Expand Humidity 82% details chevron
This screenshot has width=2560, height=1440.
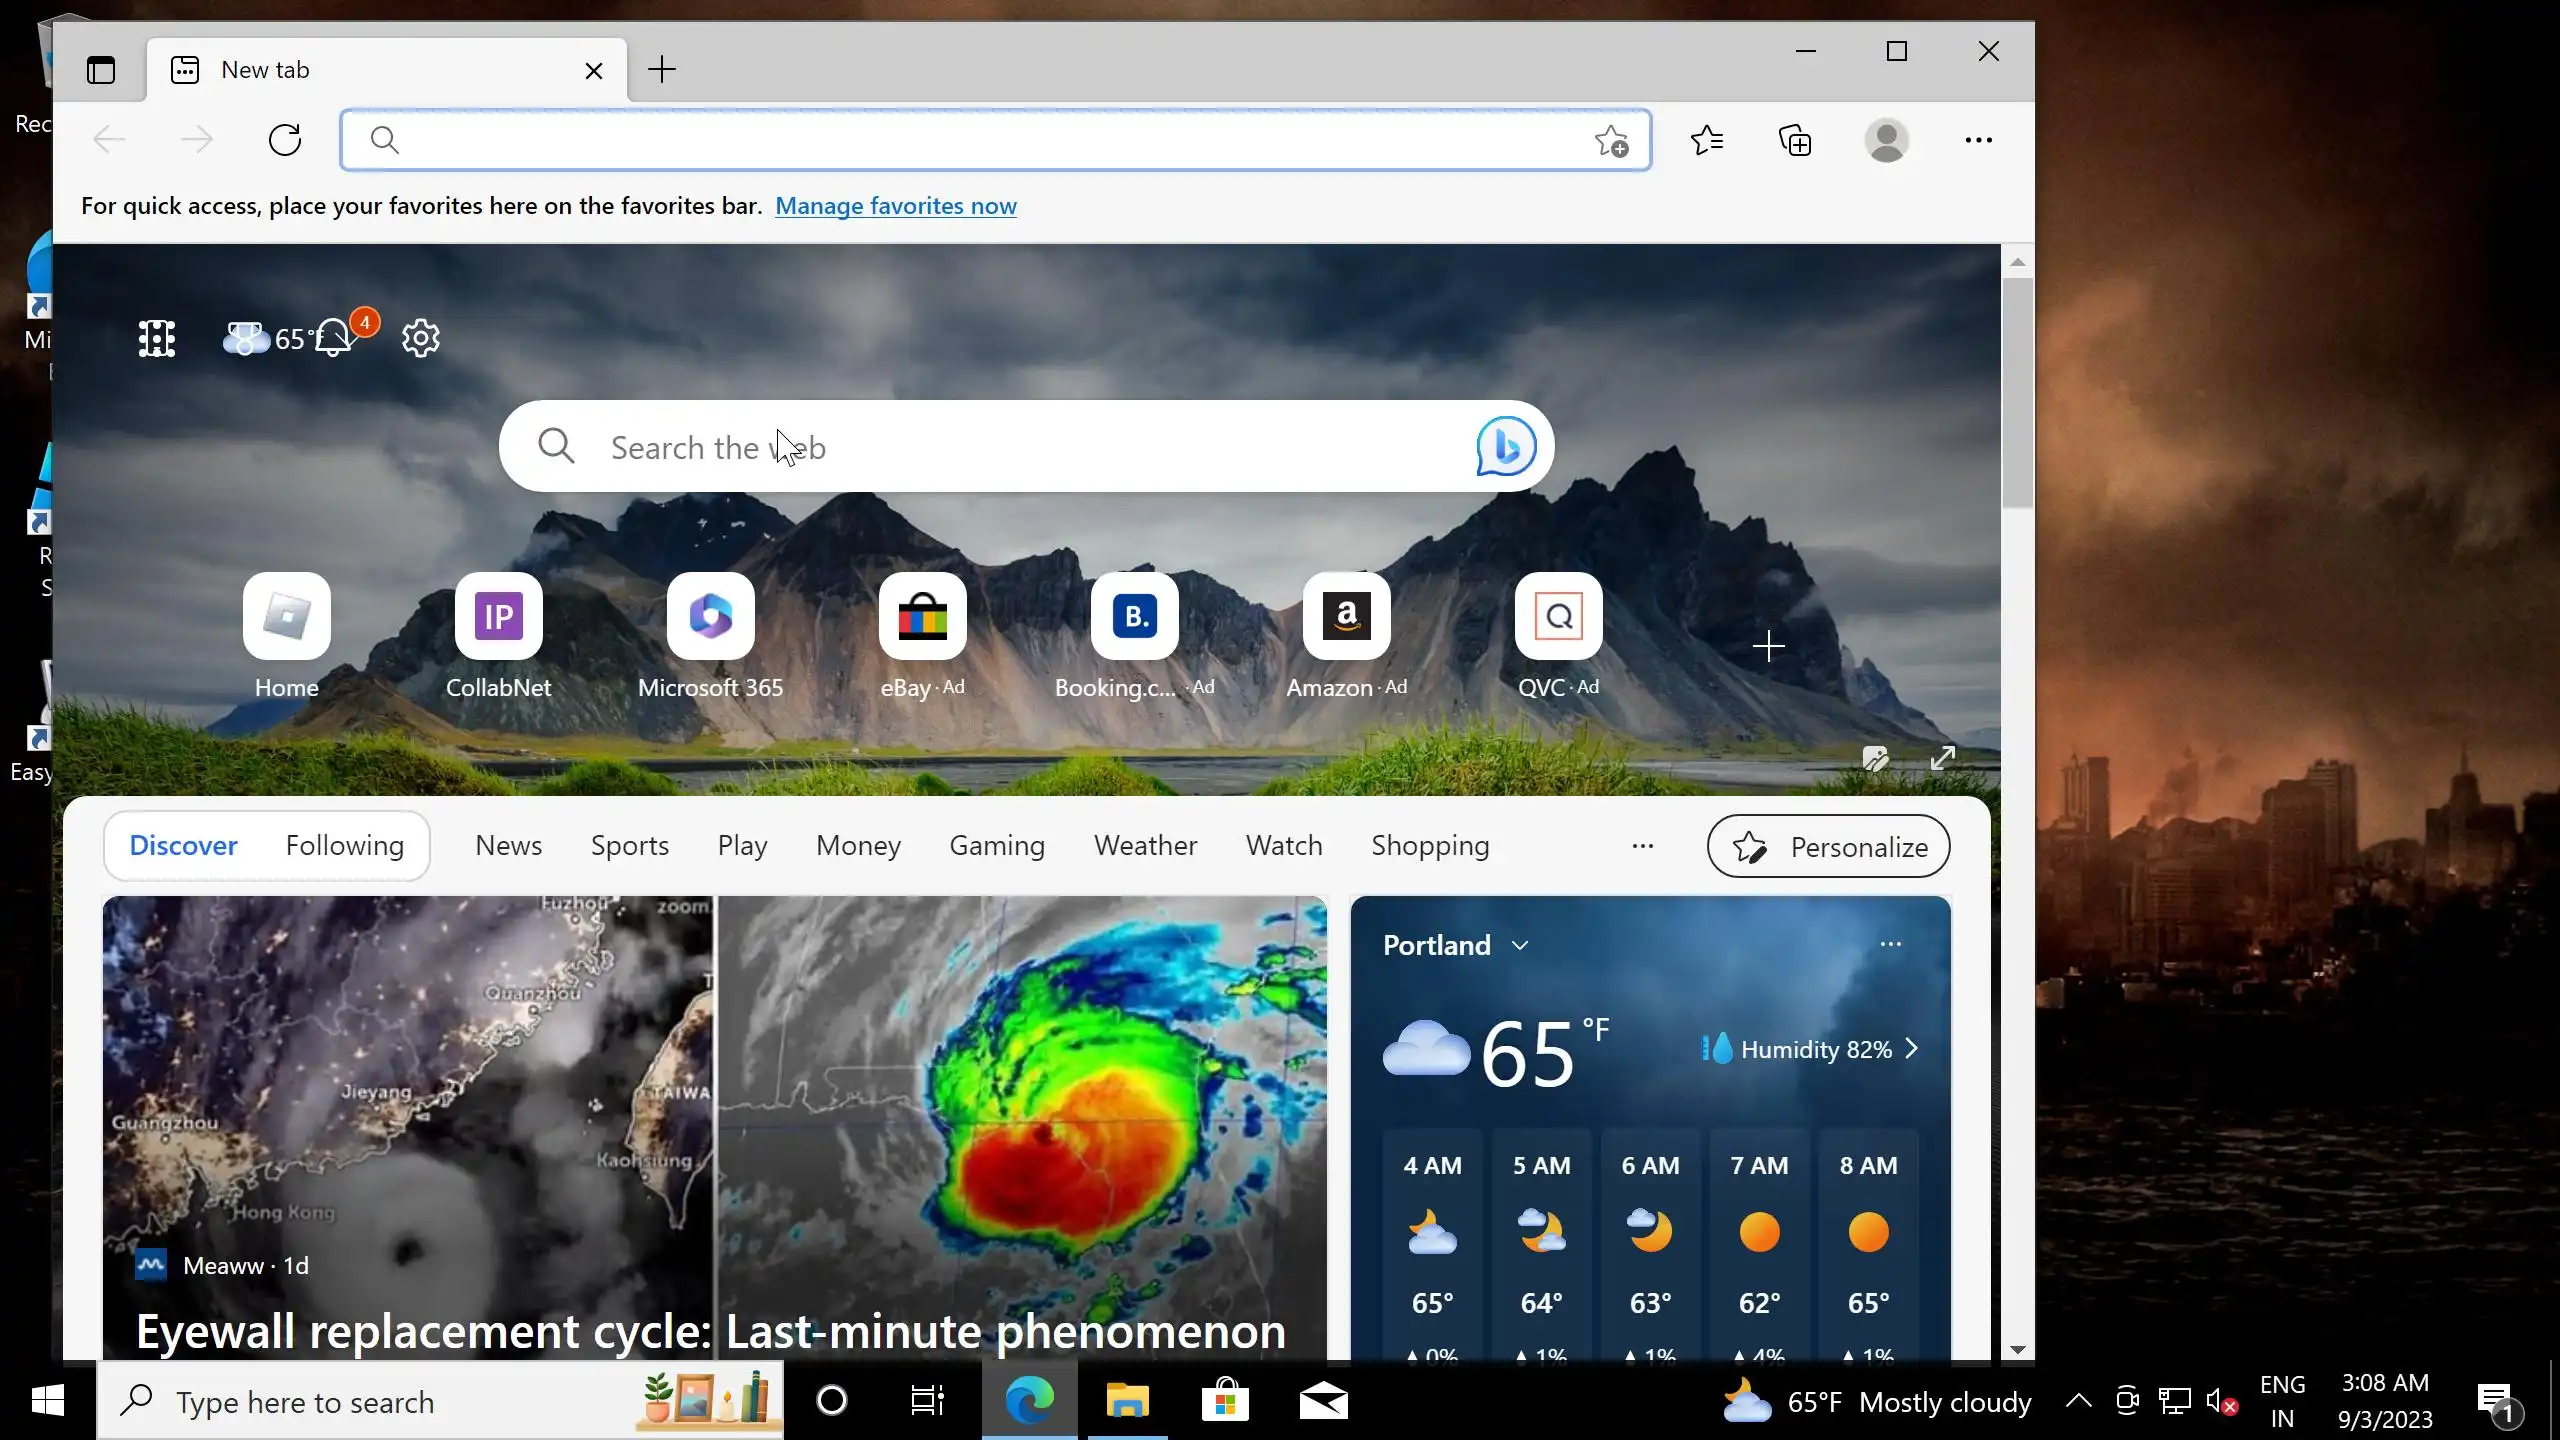(x=1912, y=1049)
